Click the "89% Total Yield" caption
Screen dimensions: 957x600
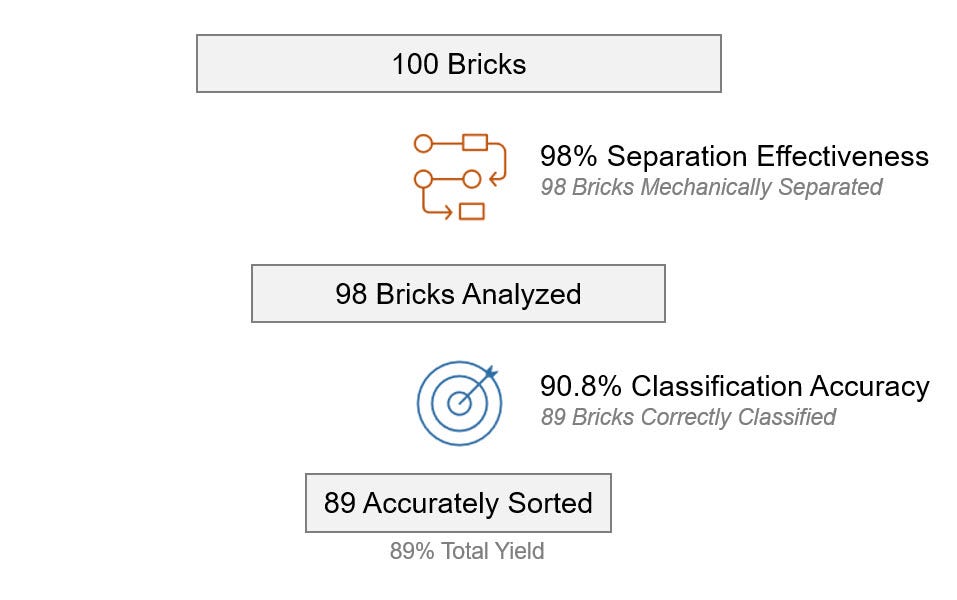467,551
